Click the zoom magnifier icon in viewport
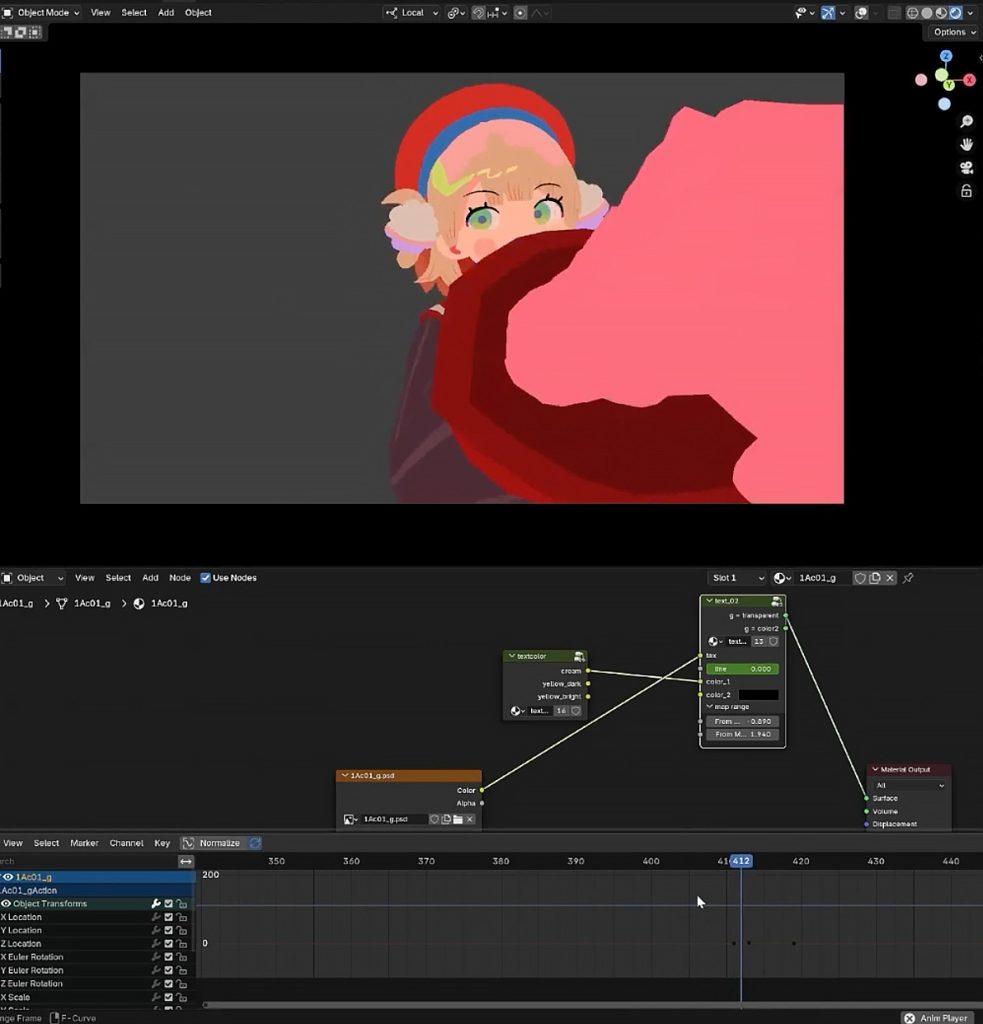The width and height of the screenshot is (983, 1024). [966, 121]
